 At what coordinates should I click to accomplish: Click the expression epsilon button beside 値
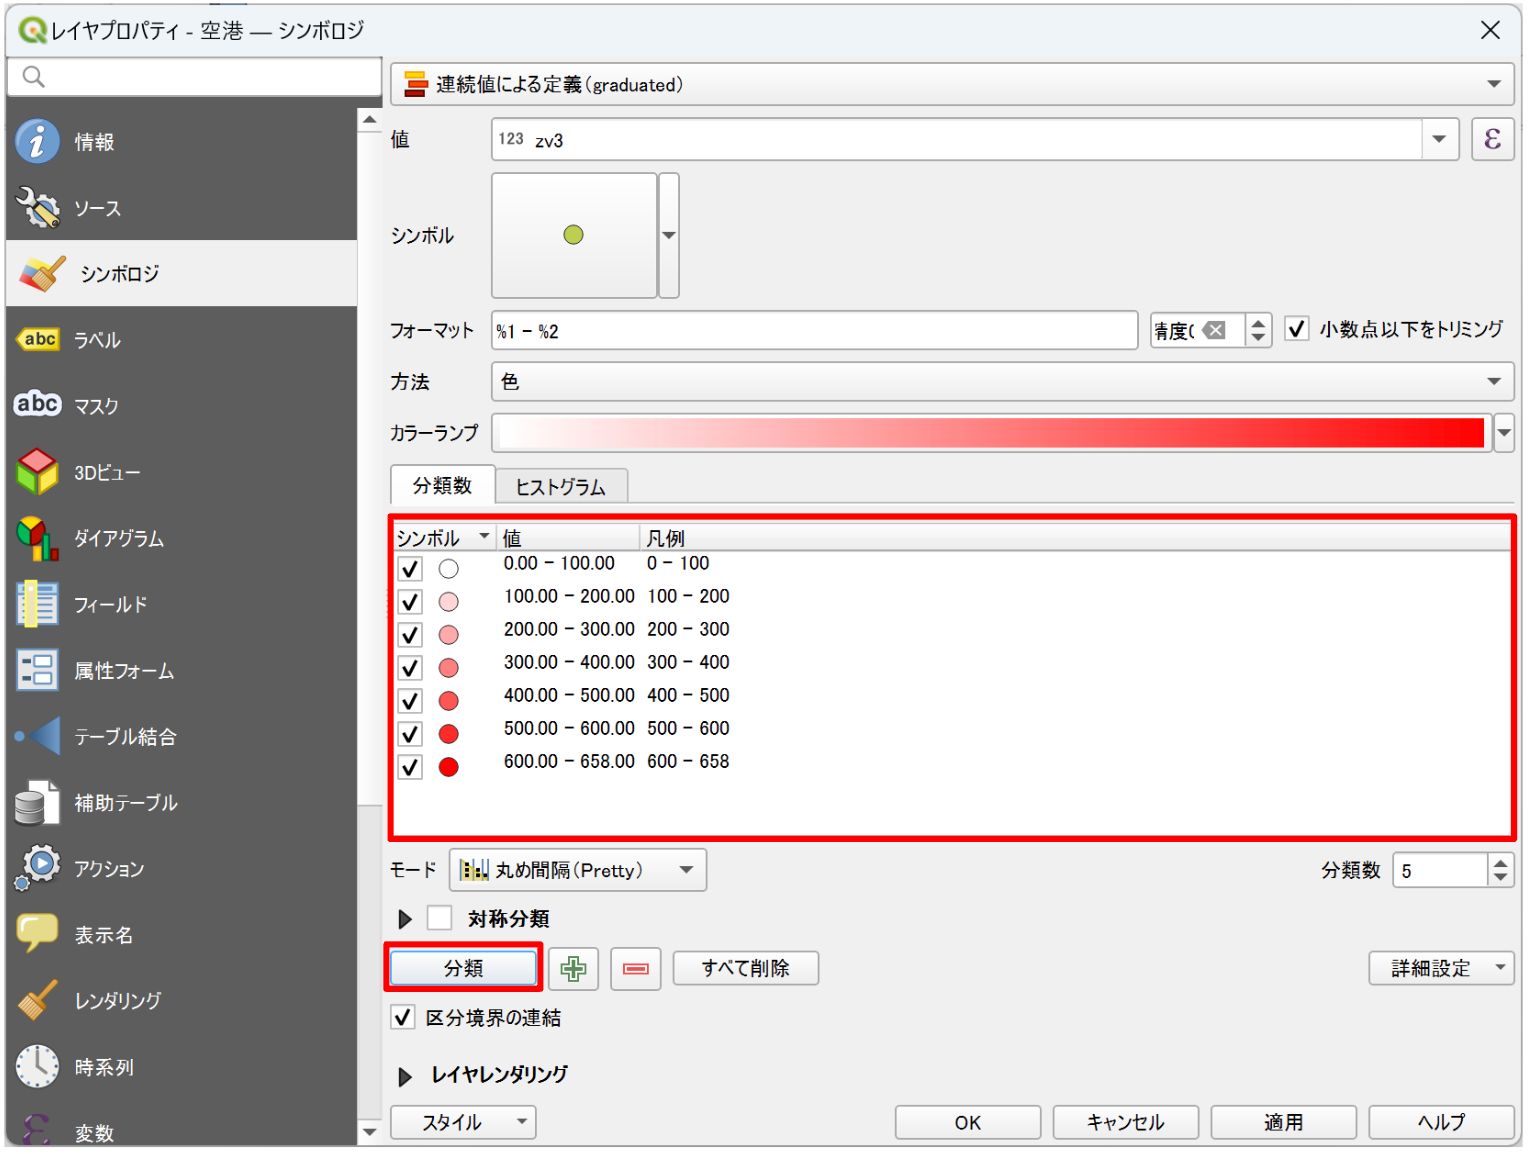pyautogui.click(x=1492, y=139)
